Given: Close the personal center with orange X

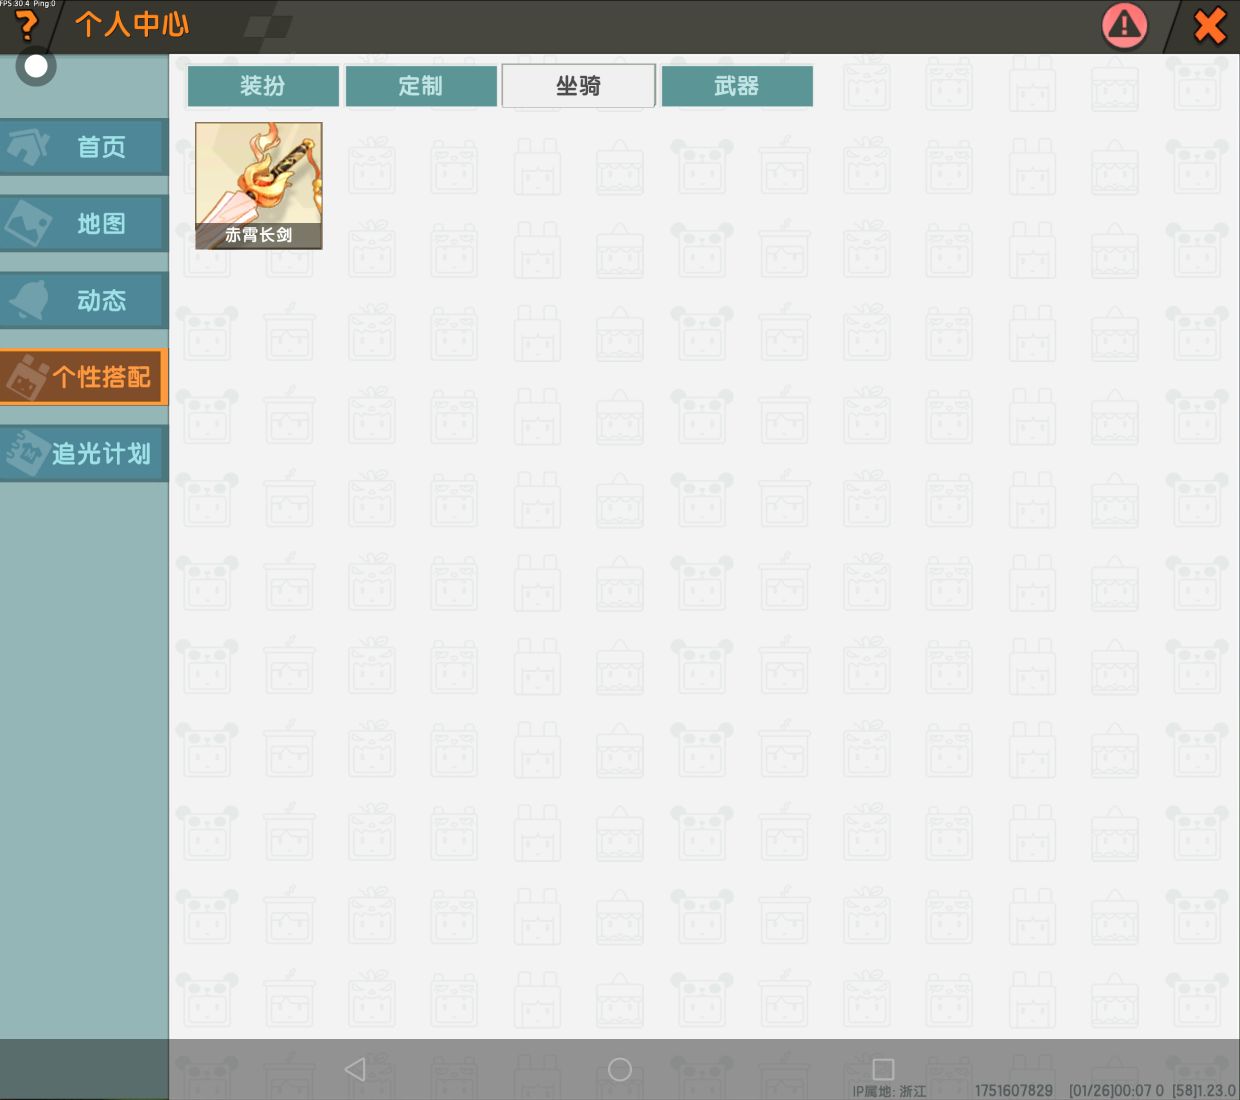Looking at the screenshot, I should tap(1209, 26).
